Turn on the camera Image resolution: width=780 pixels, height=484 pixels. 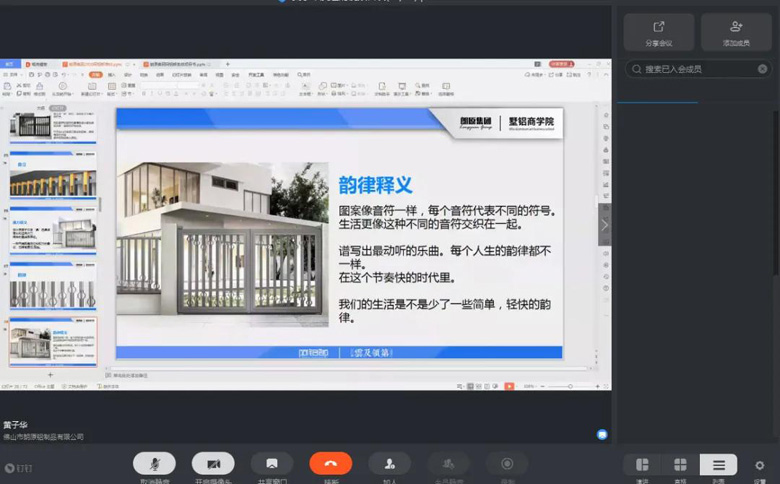pos(213,464)
